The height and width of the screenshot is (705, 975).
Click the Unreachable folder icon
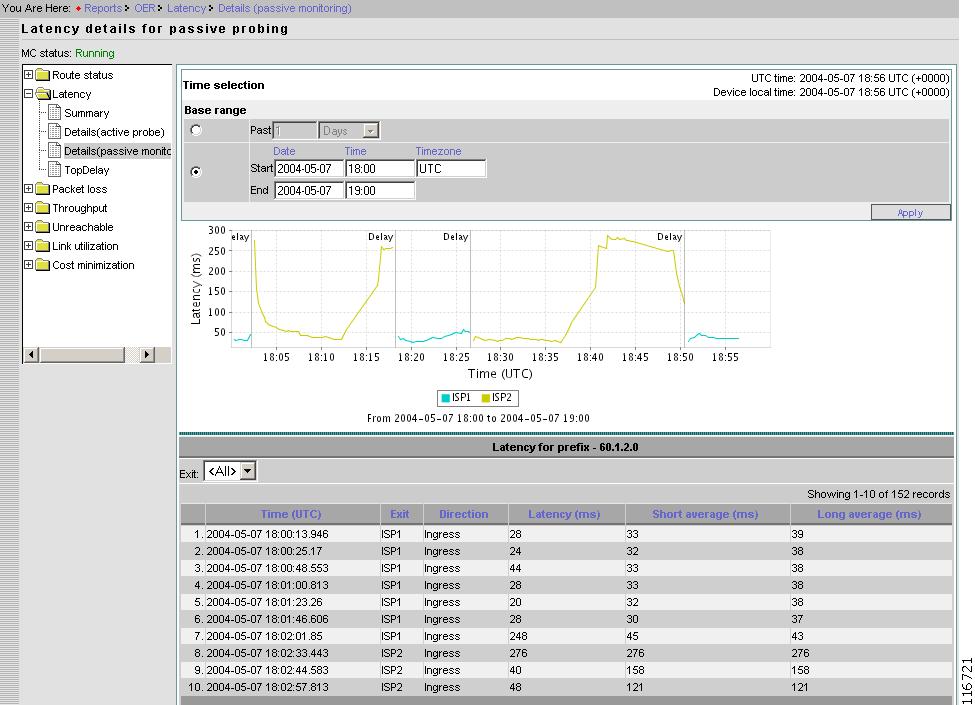[43, 227]
